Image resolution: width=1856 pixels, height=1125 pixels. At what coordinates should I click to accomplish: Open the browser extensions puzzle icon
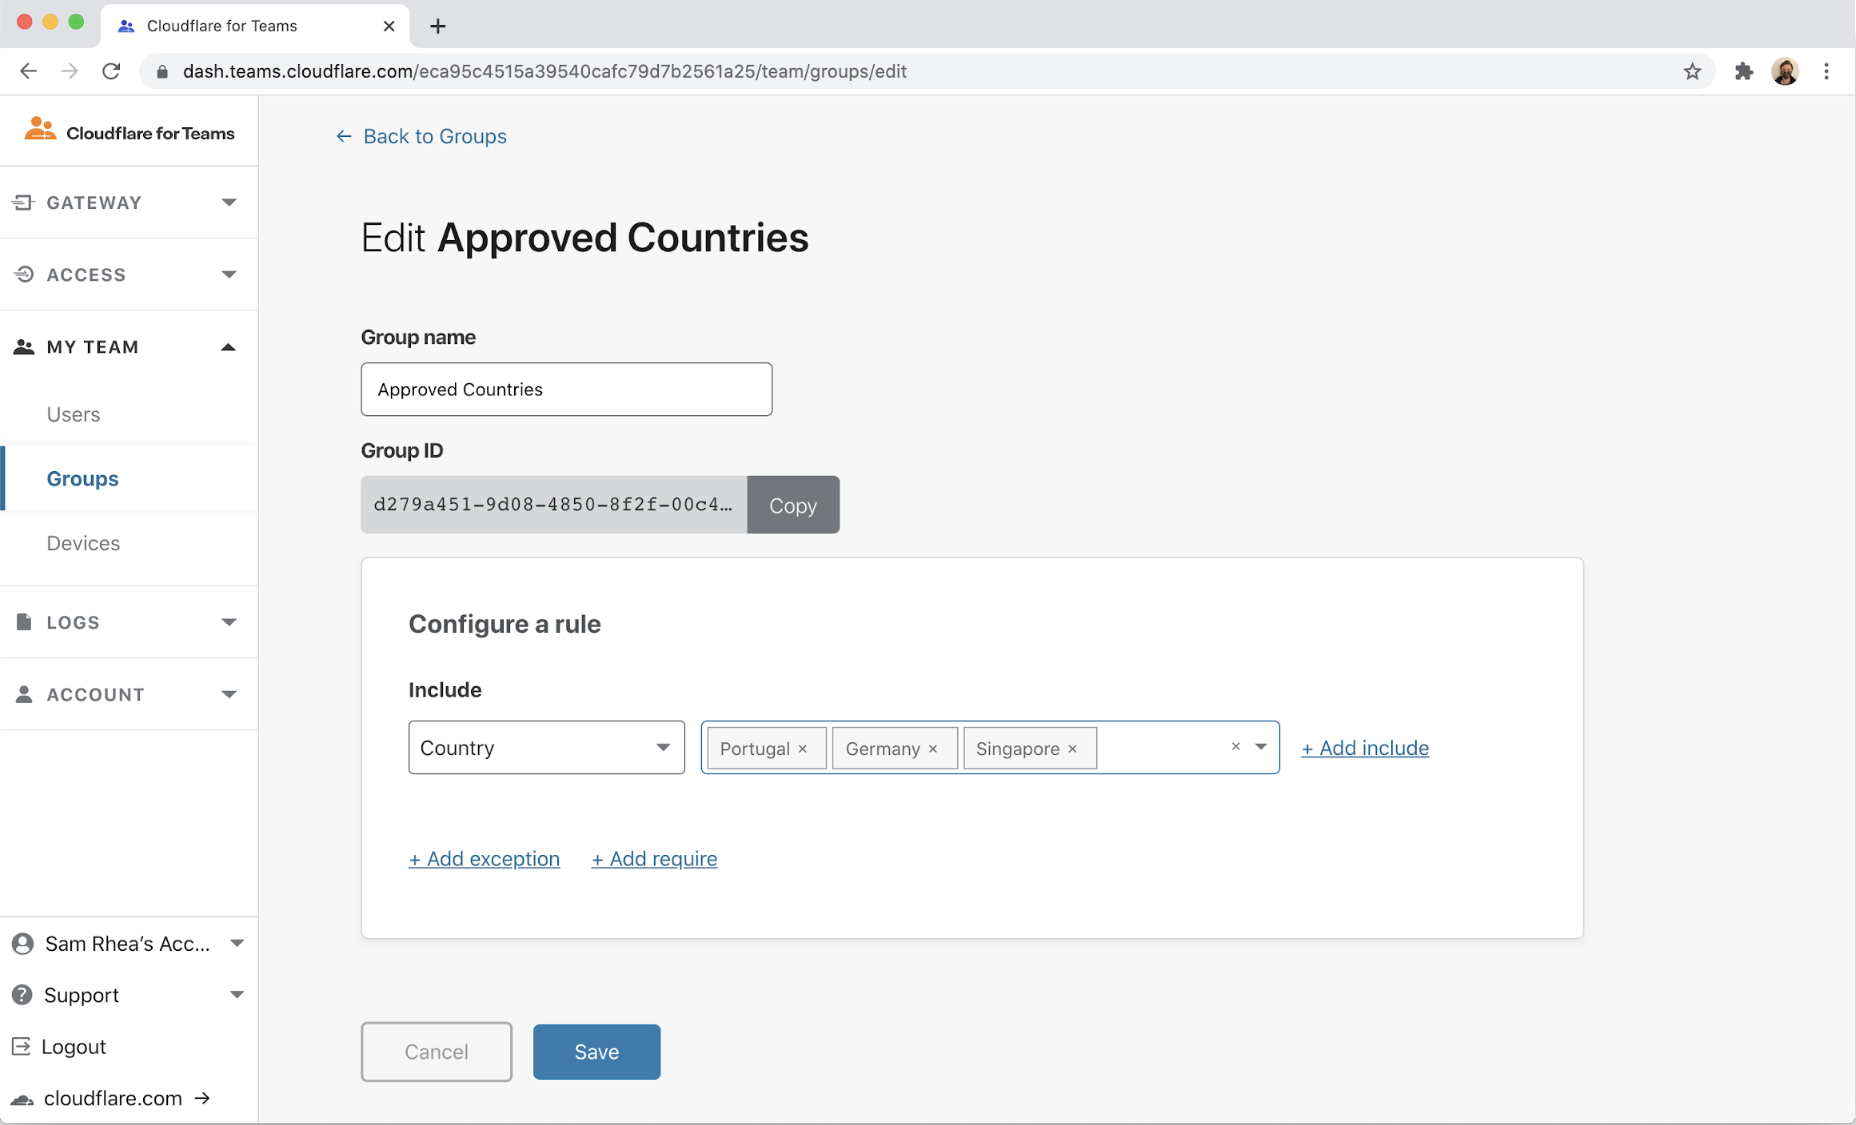1744,71
